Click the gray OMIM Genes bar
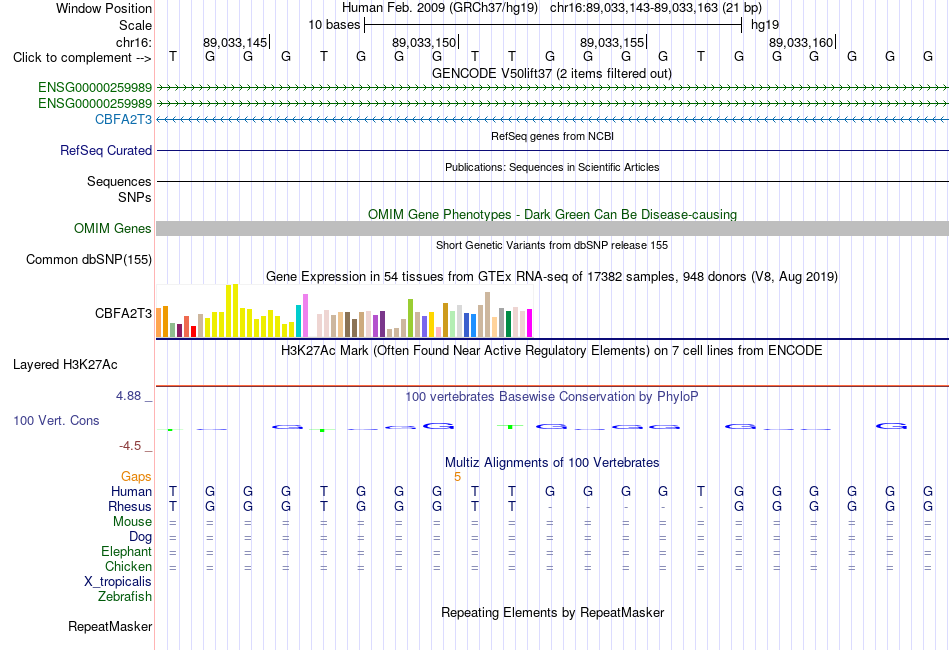 pyautogui.click(x=552, y=228)
